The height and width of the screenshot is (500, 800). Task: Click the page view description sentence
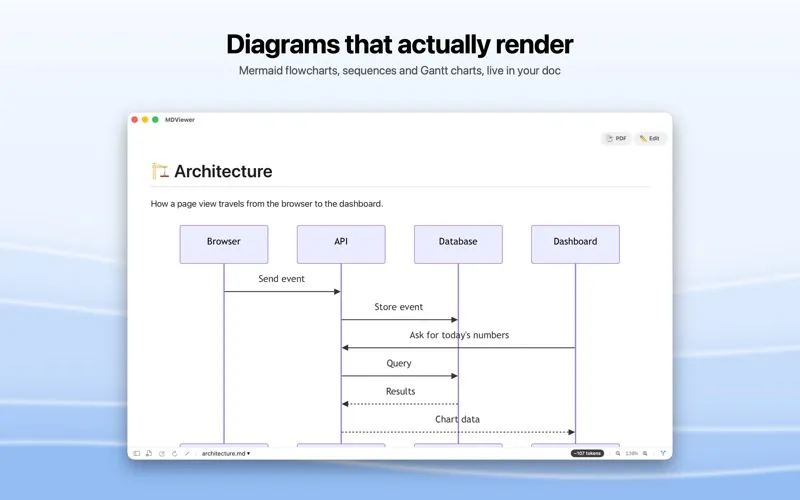(x=267, y=204)
